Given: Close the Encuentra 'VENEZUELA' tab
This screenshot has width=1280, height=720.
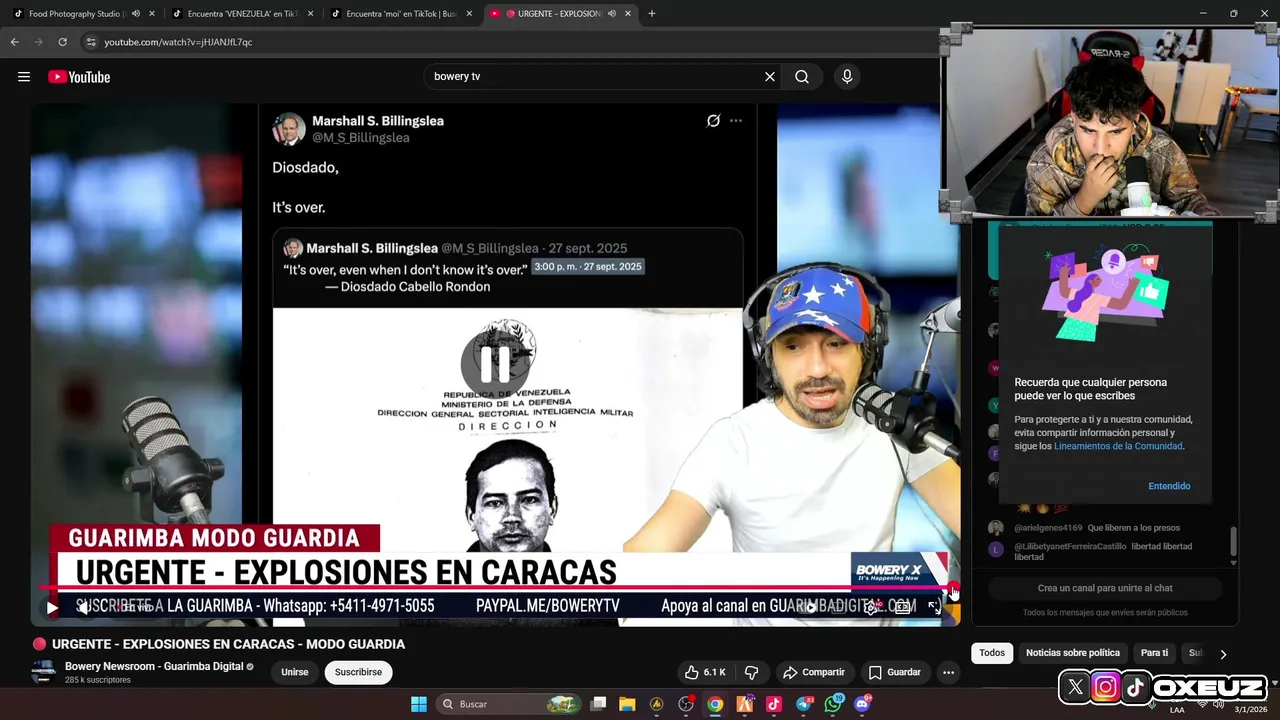Looking at the screenshot, I should [310, 14].
